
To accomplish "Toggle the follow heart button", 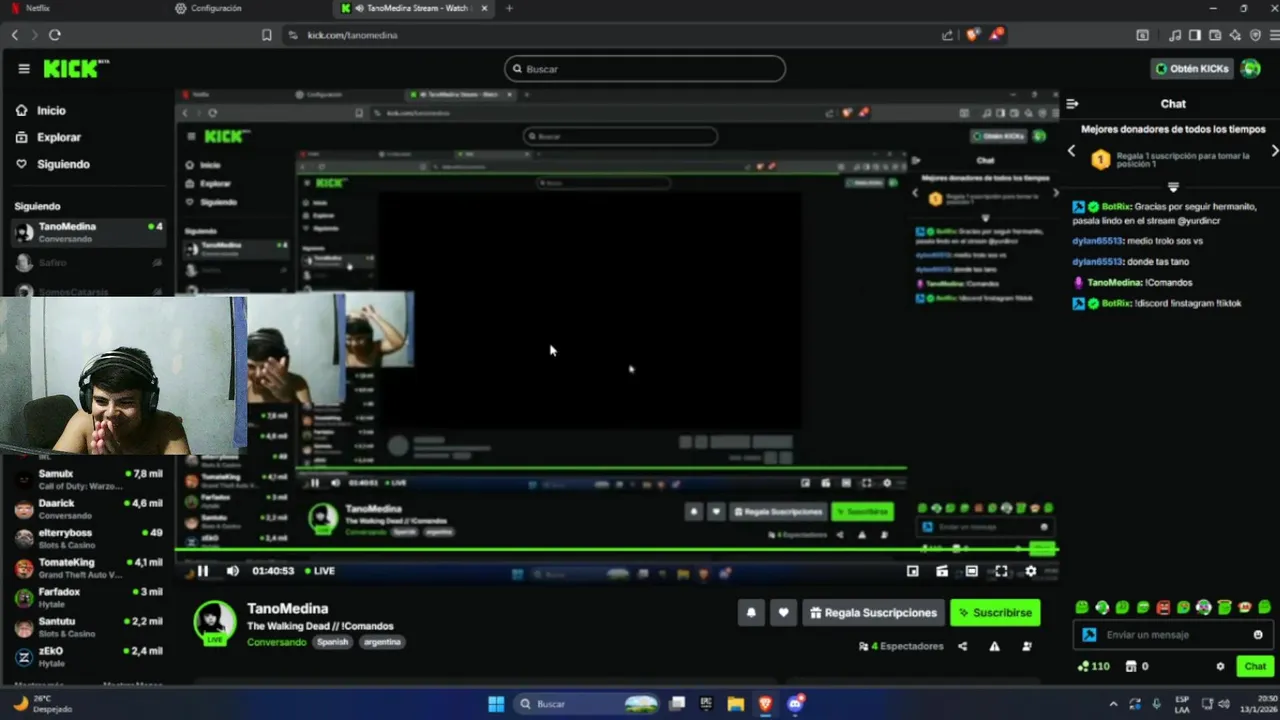I will (x=784, y=613).
